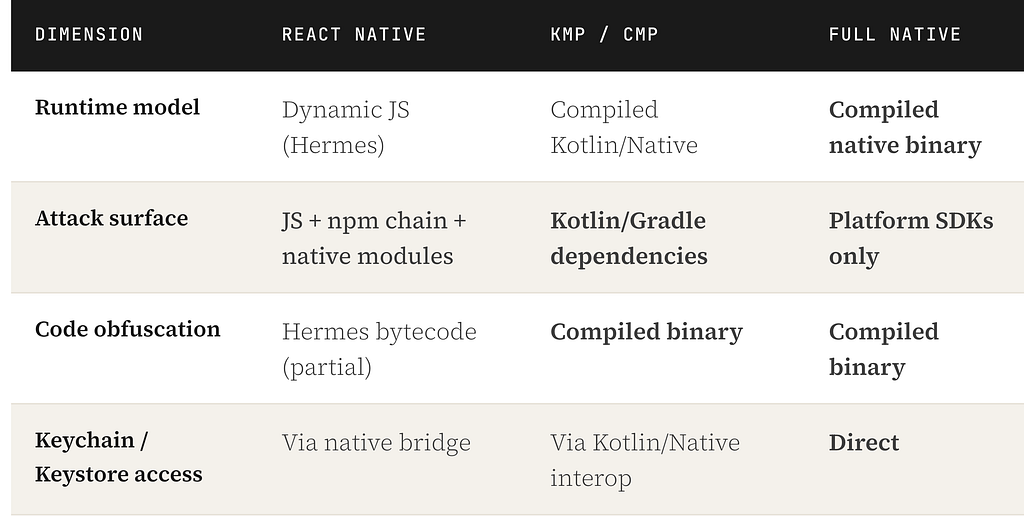Click the FULL NATIVE column header

point(895,34)
